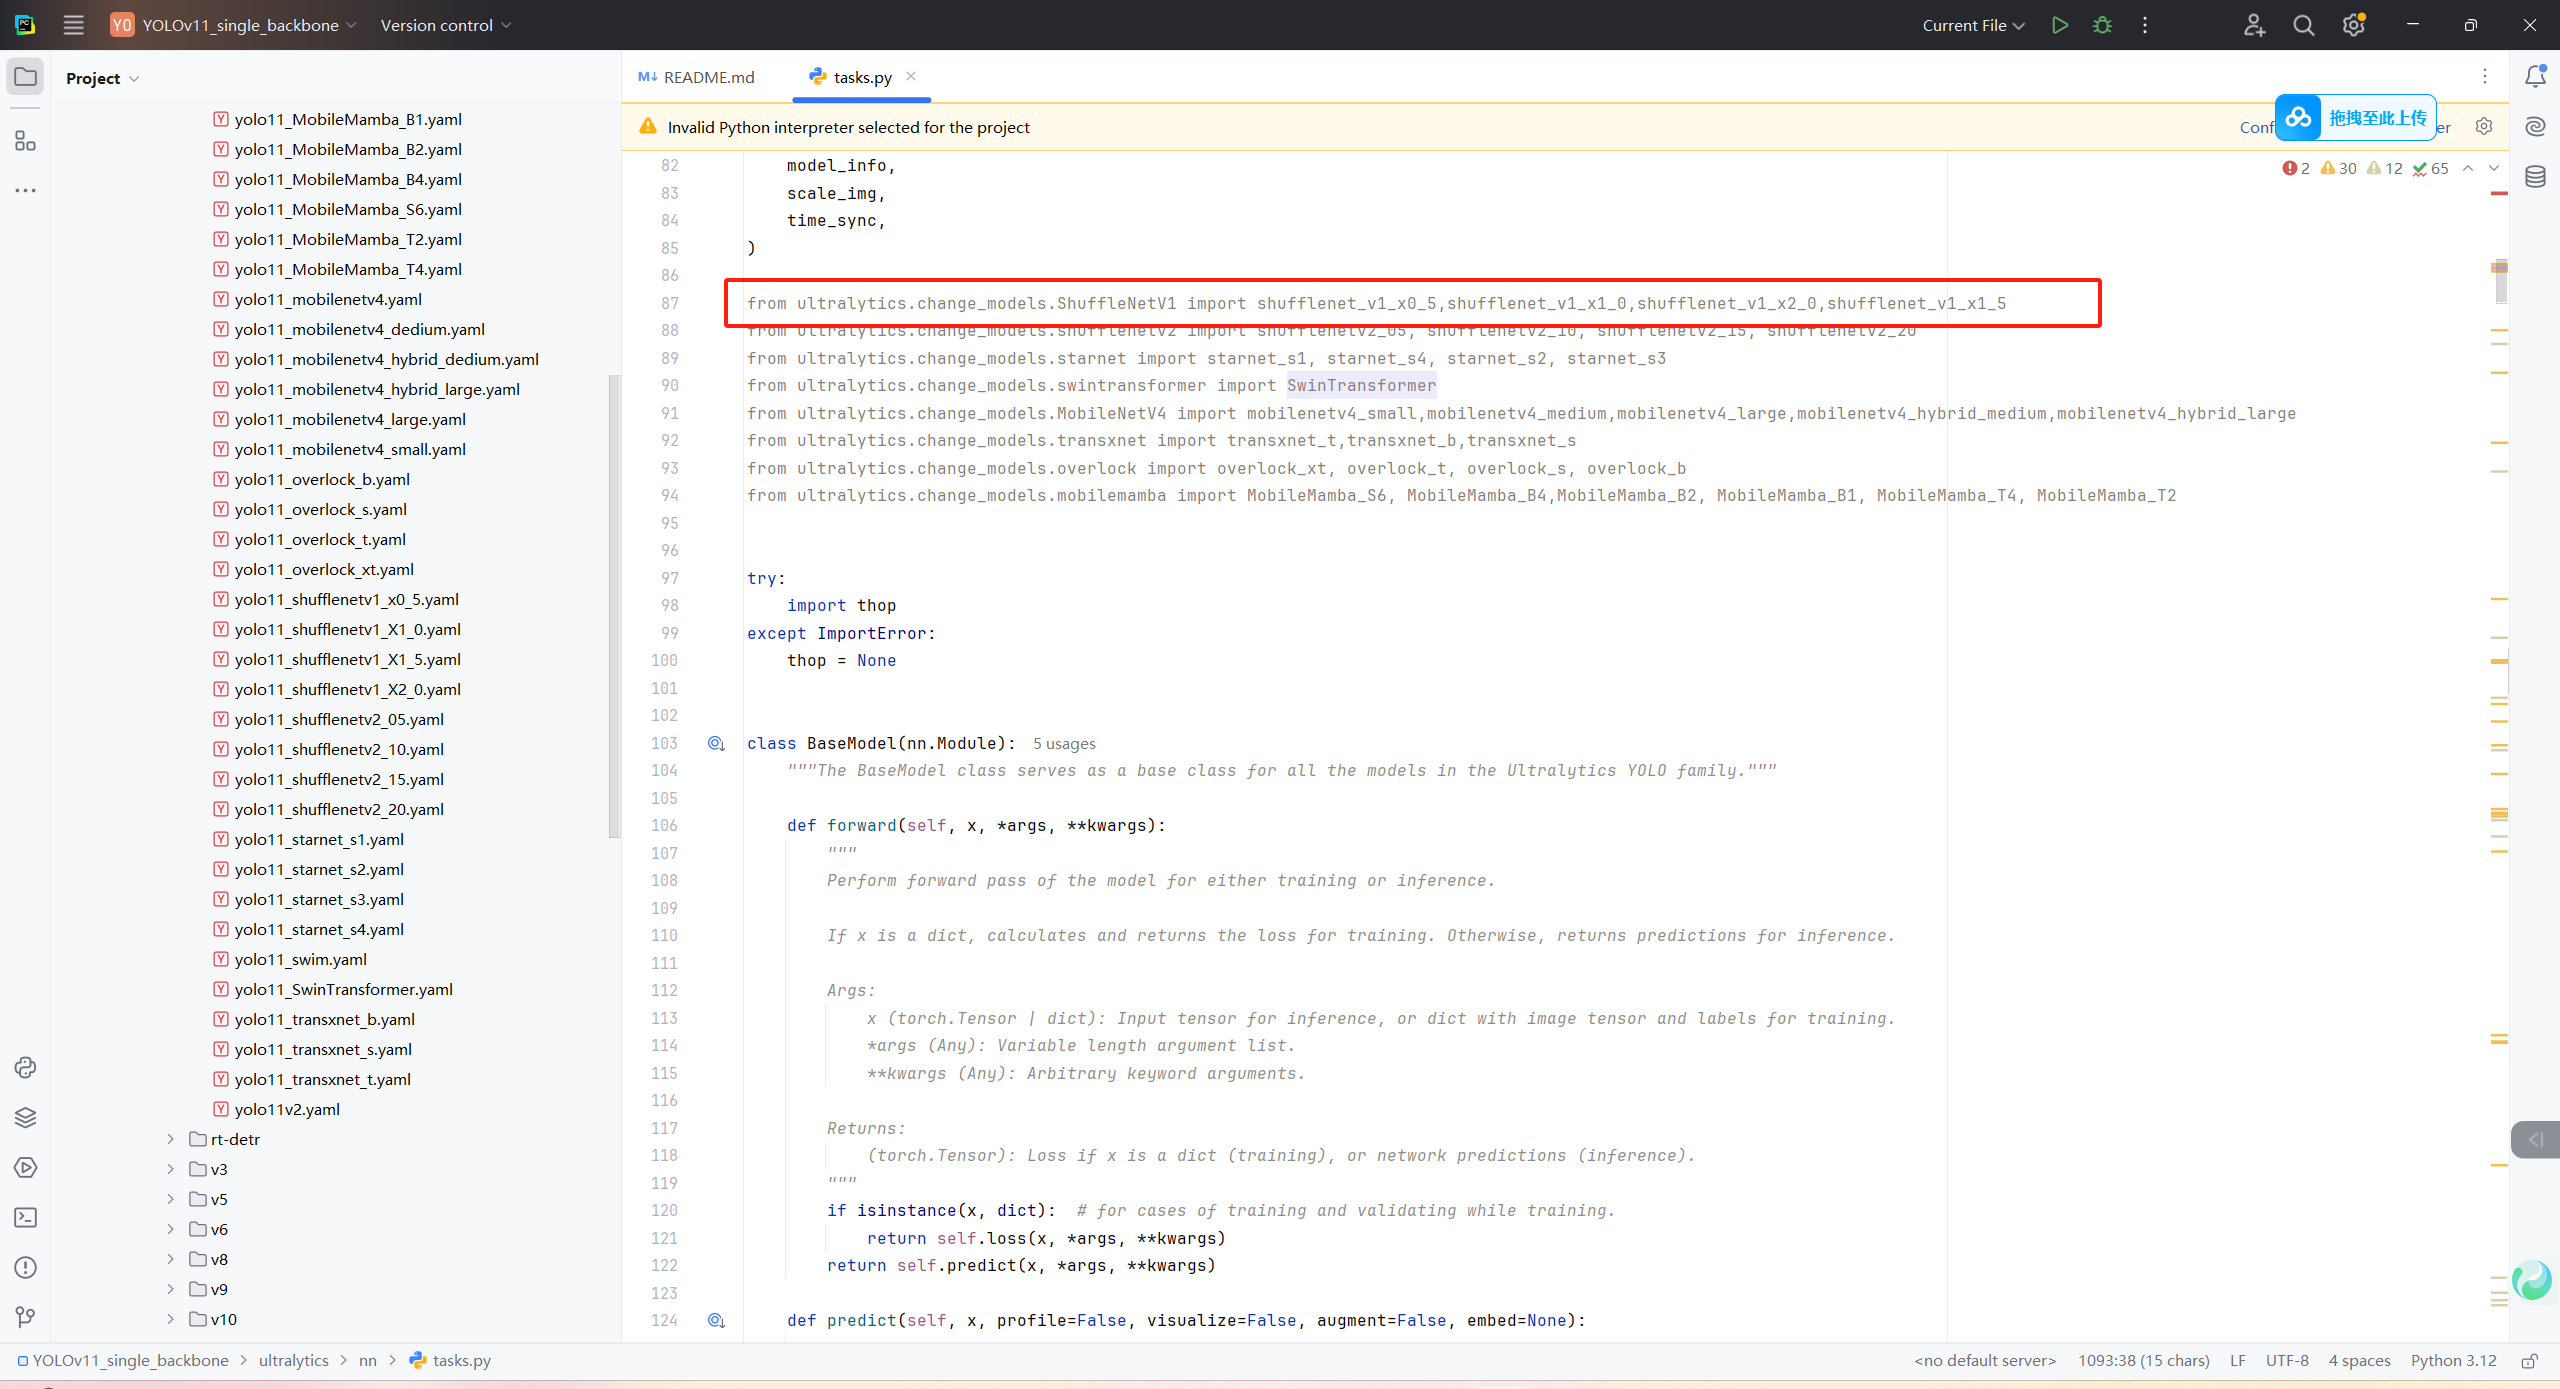The image size is (2560, 1389).
Task: Click the Debug bug icon
Action: 2102,25
